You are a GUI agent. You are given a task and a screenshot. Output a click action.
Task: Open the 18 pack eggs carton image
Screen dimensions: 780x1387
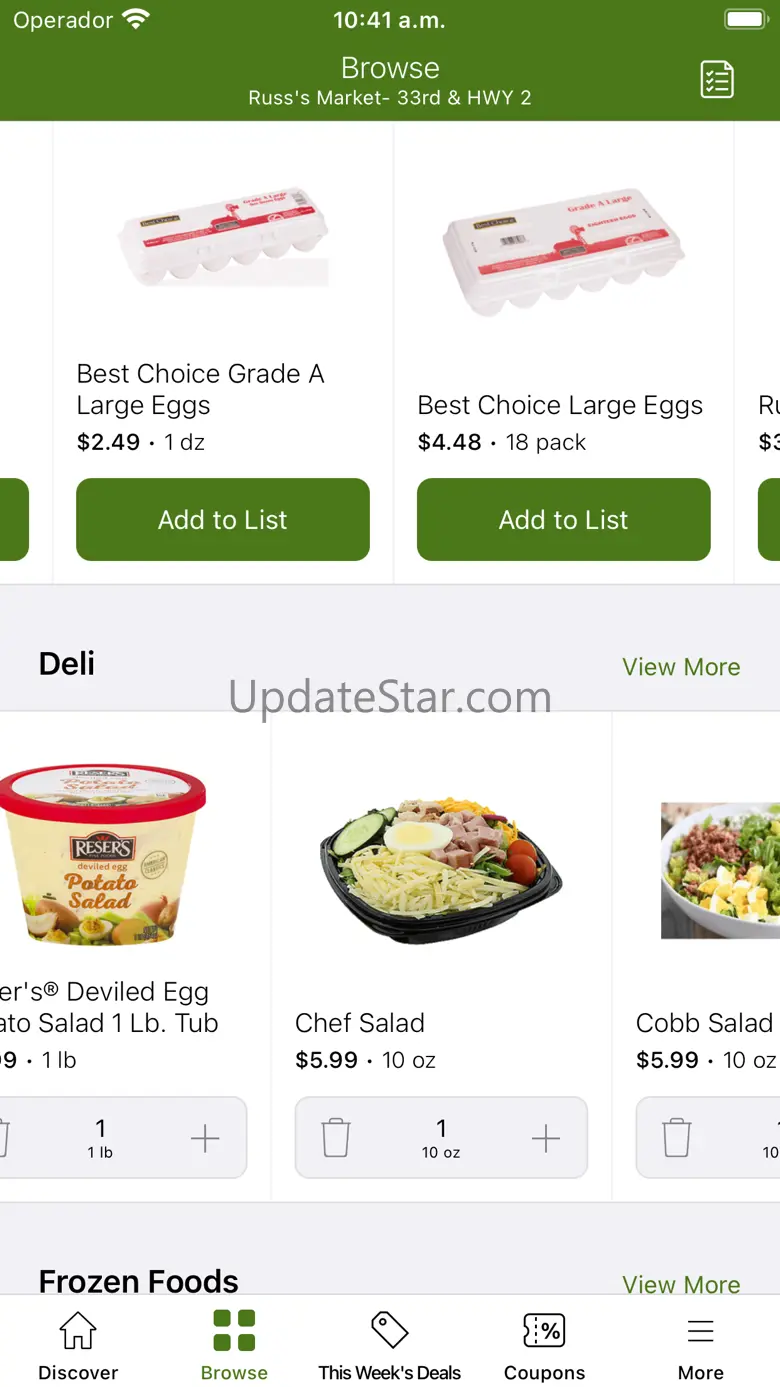click(564, 250)
